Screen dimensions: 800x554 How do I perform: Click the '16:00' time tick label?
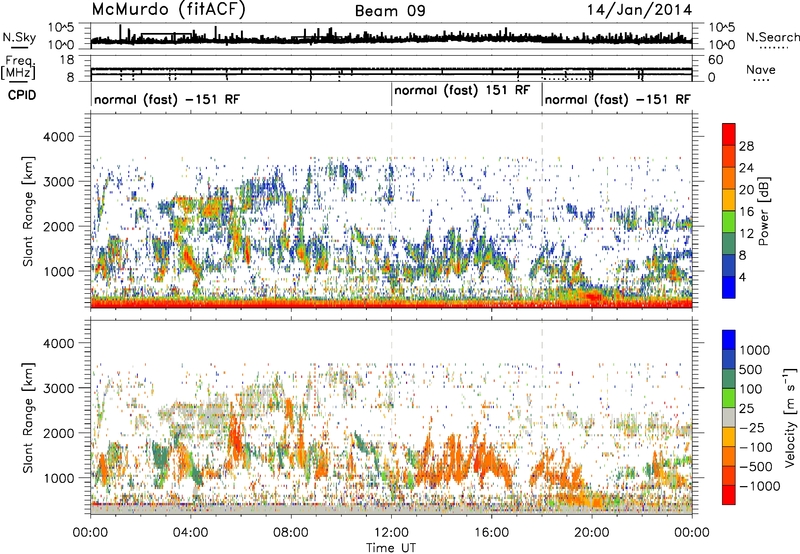(491, 533)
